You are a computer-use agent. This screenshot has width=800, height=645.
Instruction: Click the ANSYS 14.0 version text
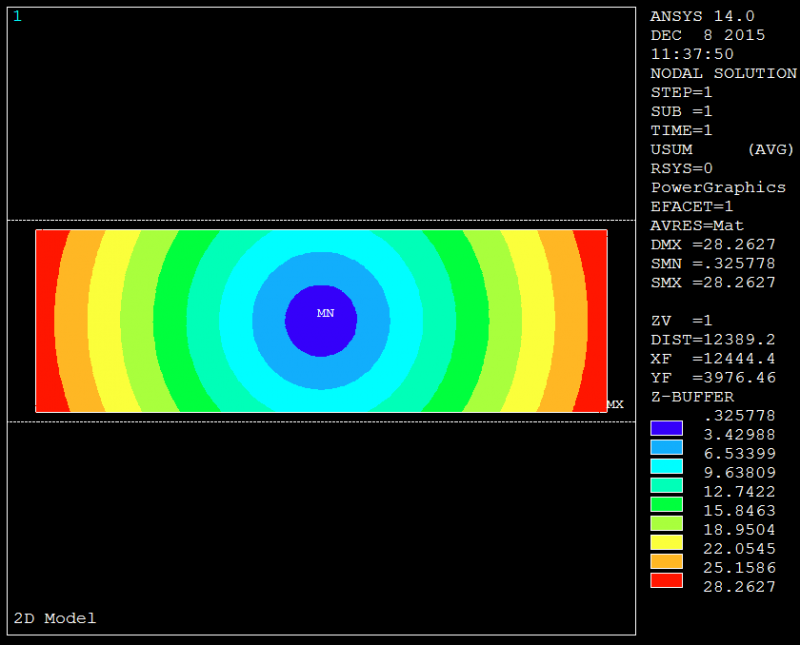702,16
